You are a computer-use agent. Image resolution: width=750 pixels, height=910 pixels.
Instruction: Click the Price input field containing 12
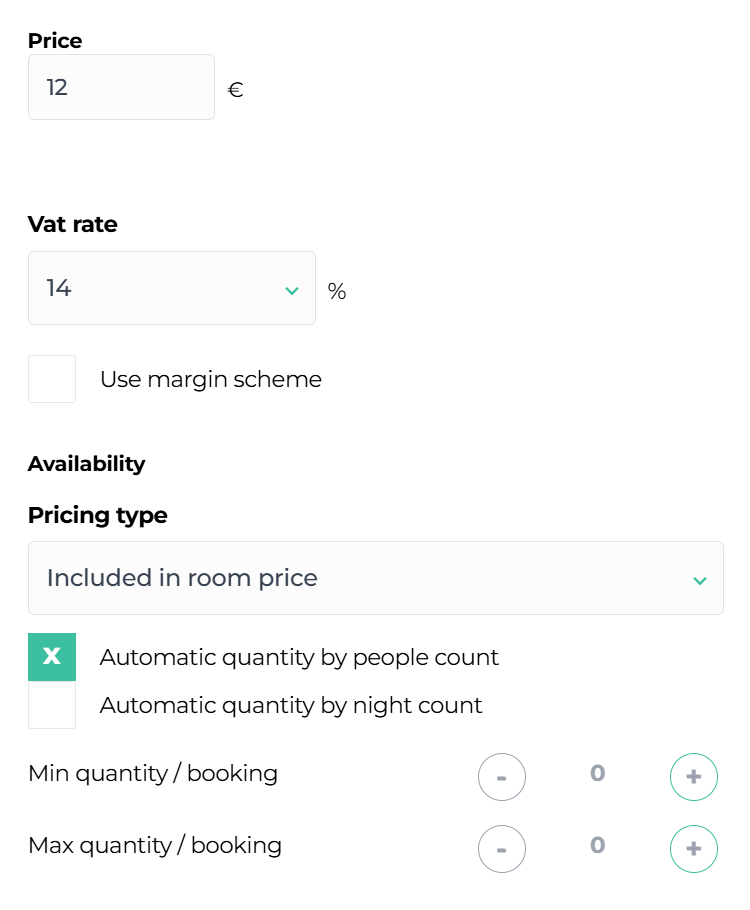tap(121, 87)
